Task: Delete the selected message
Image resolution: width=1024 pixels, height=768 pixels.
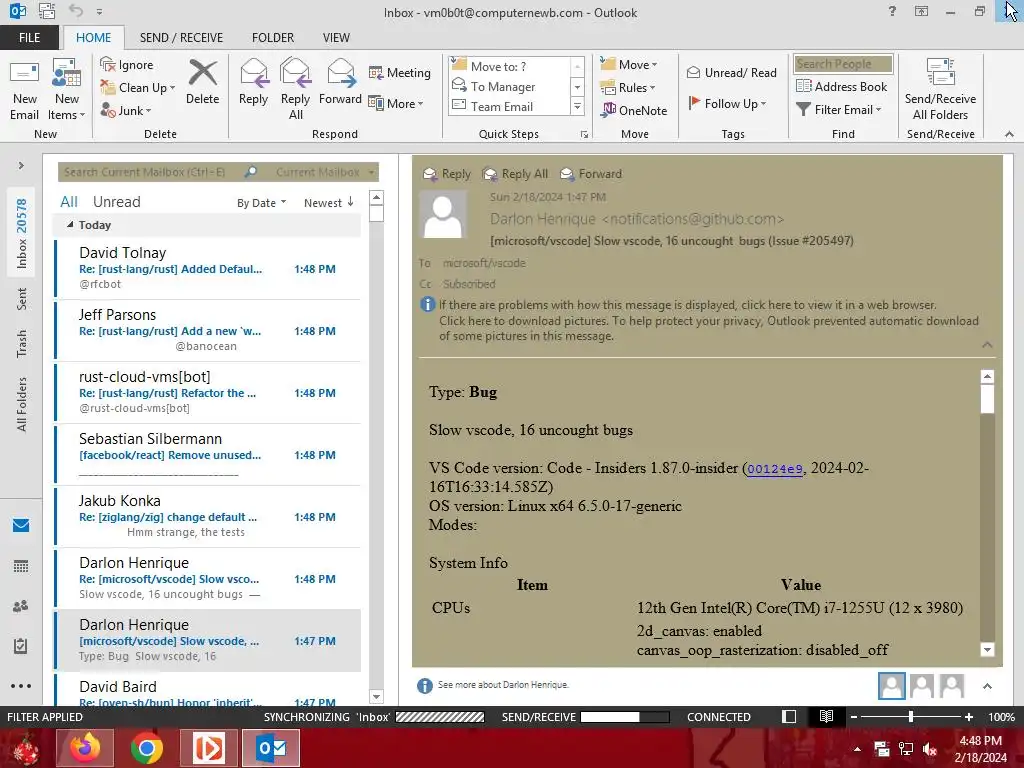Action: (202, 82)
